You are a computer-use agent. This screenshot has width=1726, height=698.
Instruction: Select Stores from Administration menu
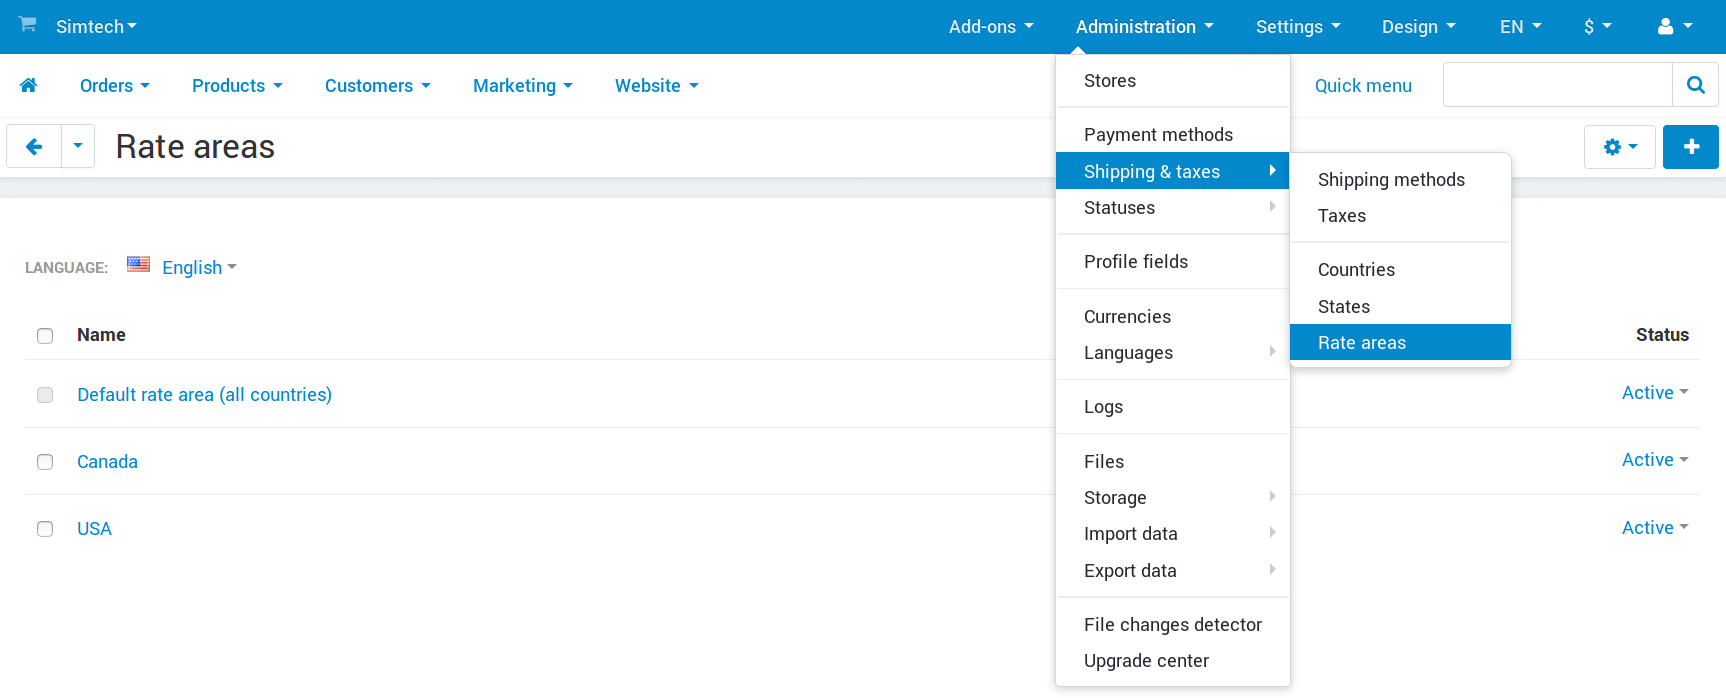(1173, 81)
